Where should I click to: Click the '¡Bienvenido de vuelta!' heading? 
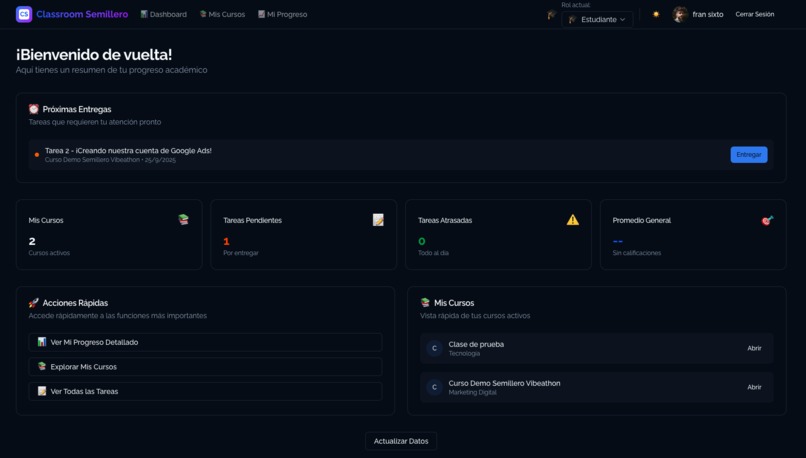tap(94, 54)
